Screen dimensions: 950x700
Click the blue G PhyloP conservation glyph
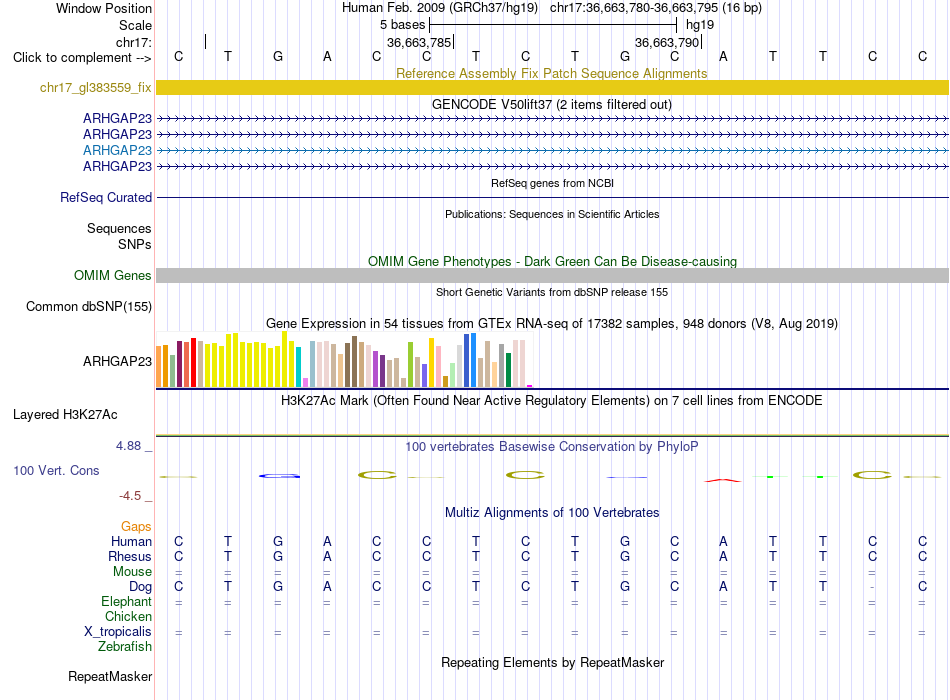coord(279,476)
